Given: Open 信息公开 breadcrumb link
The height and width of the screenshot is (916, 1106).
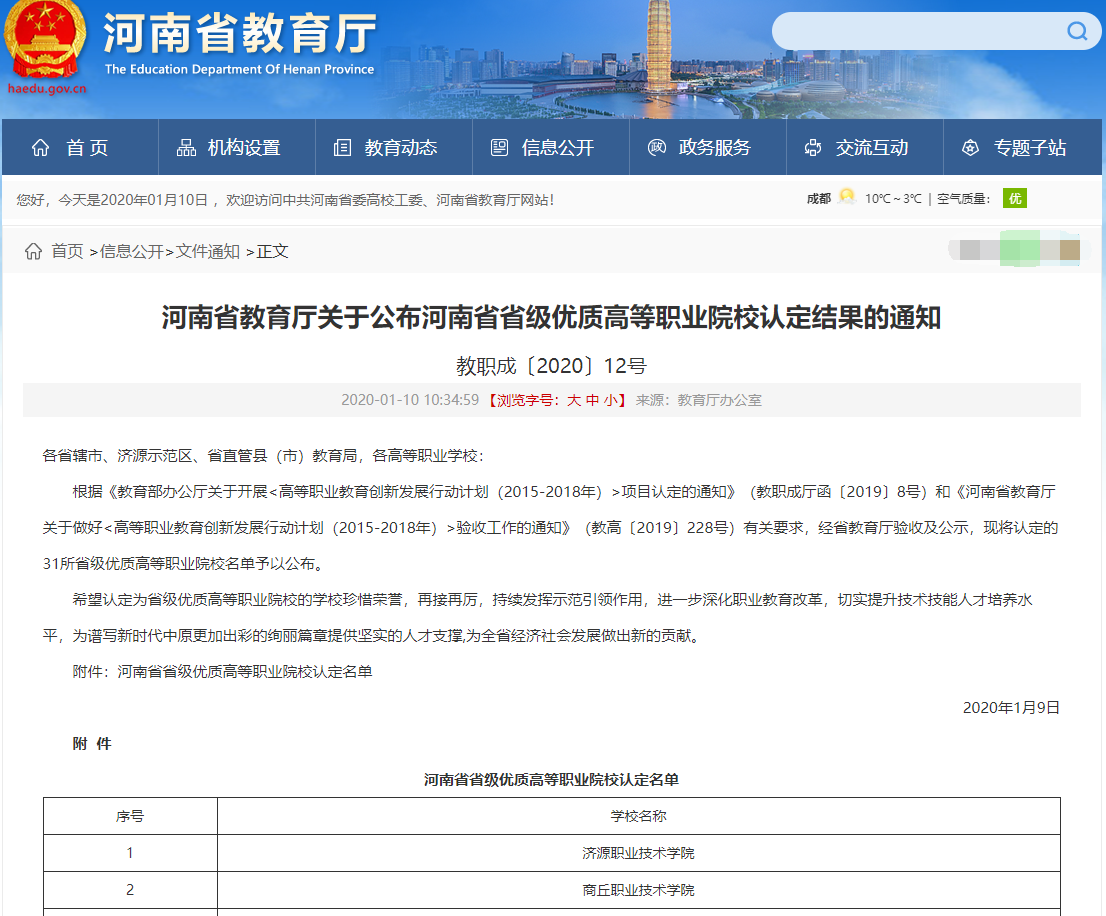Looking at the screenshot, I should pyautogui.click(x=132, y=251).
